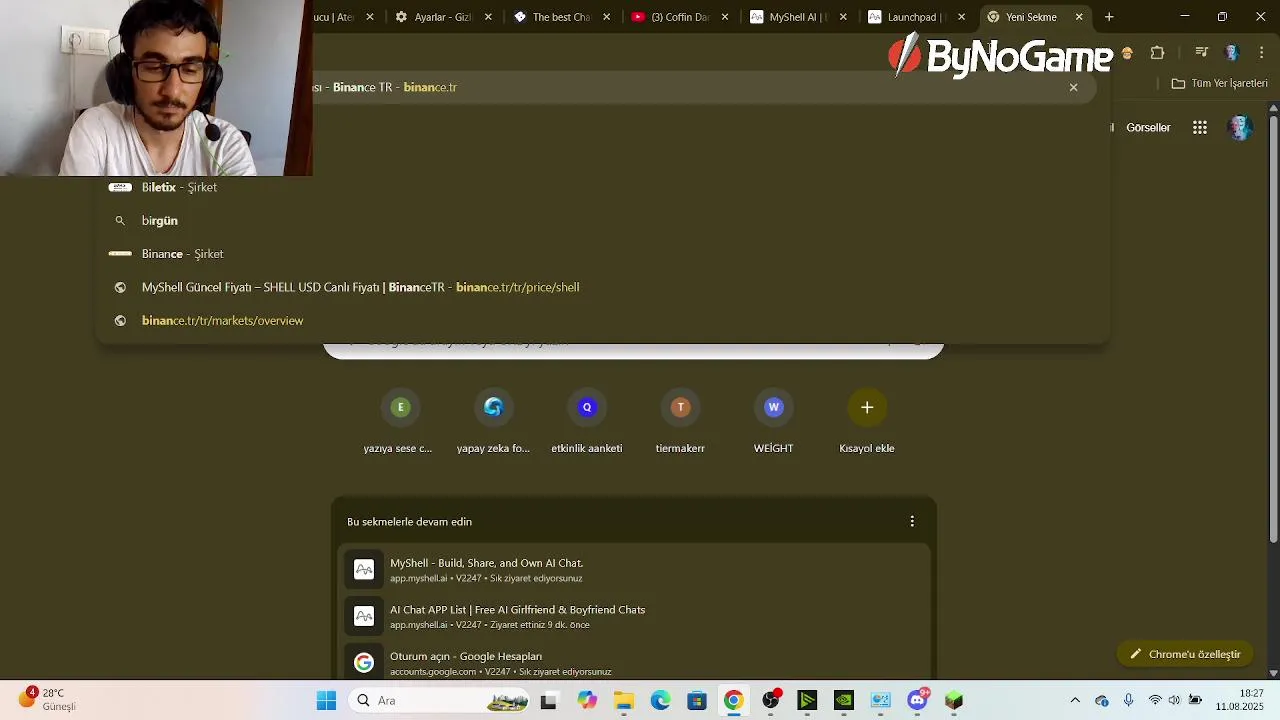1280x720 pixels.
Task: Close the 'Ayarlar - Gizl' tab
Action: click(488, 17)
